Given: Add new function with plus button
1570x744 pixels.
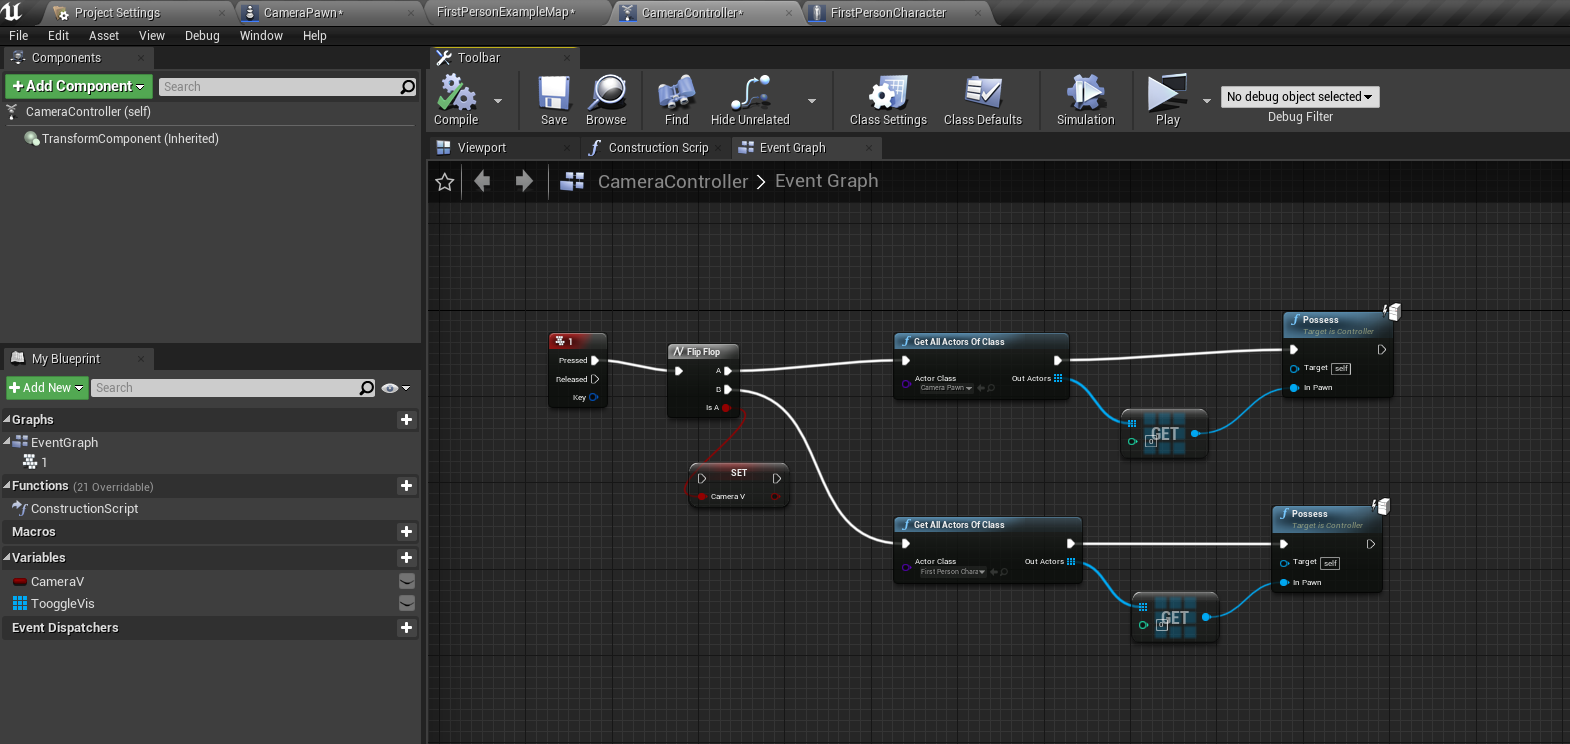Looking at the screenshot, I should 406,486.
